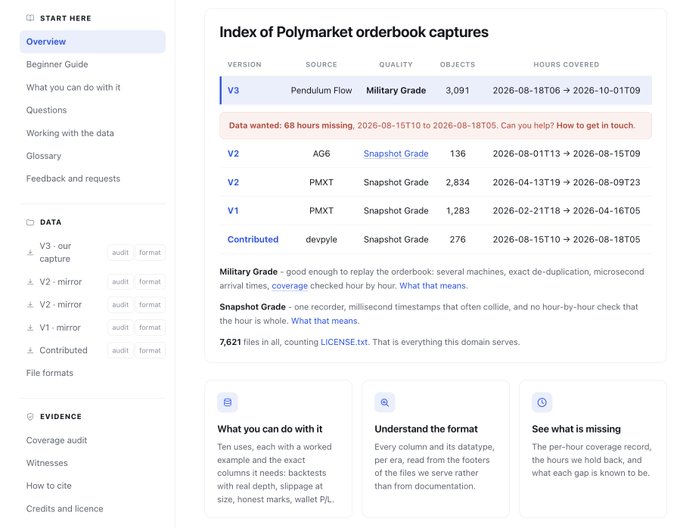Open Credits and licence page
This screenshot has width=680, height=528.
[65, 508]
